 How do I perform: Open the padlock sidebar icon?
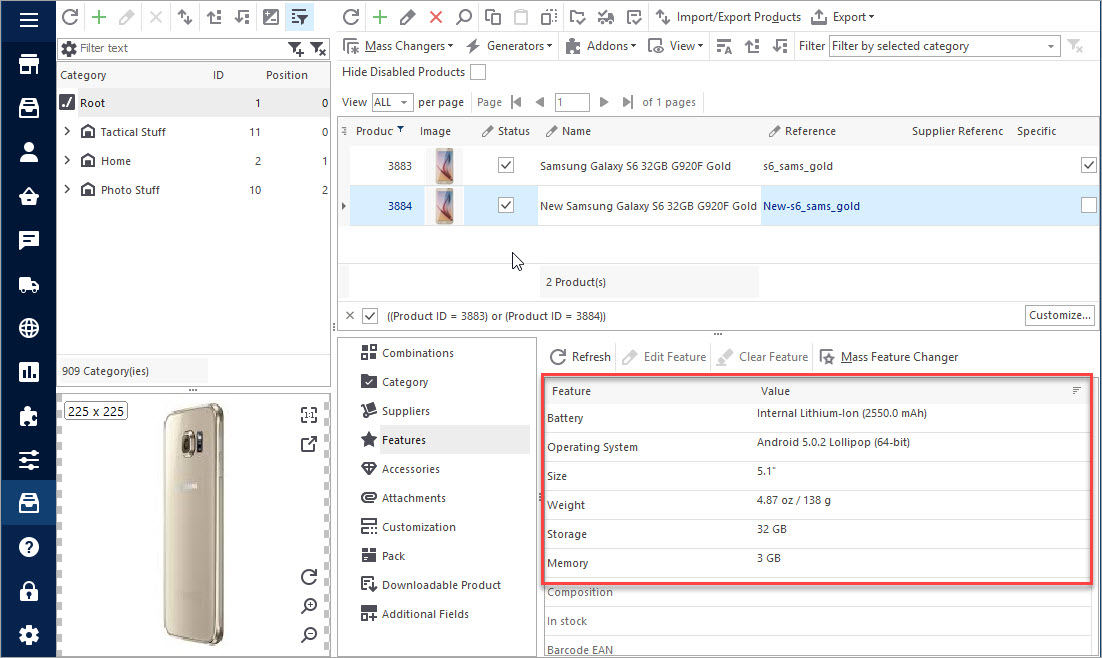29,591
